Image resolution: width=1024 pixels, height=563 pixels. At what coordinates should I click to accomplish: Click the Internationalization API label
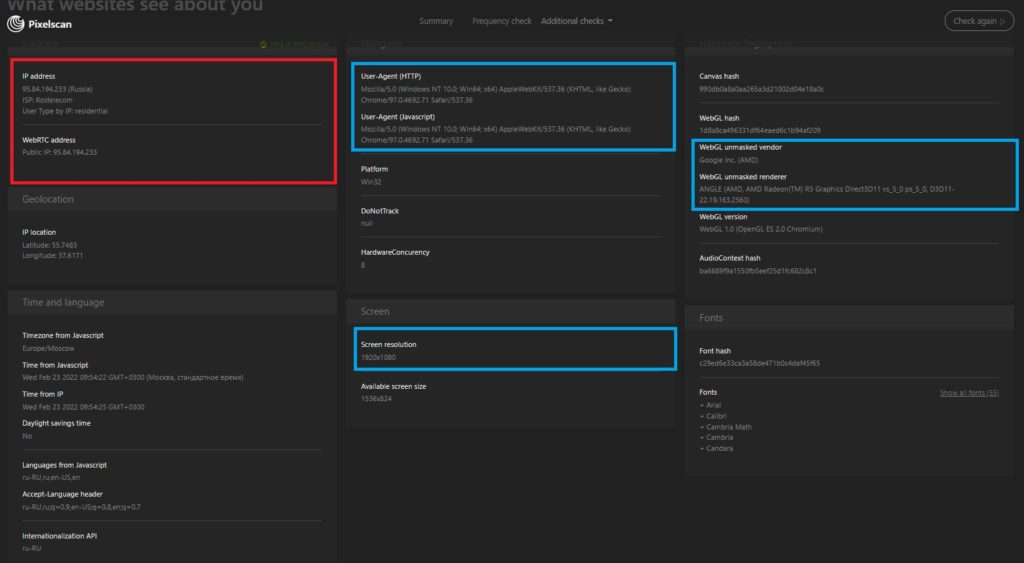point(59,536)
